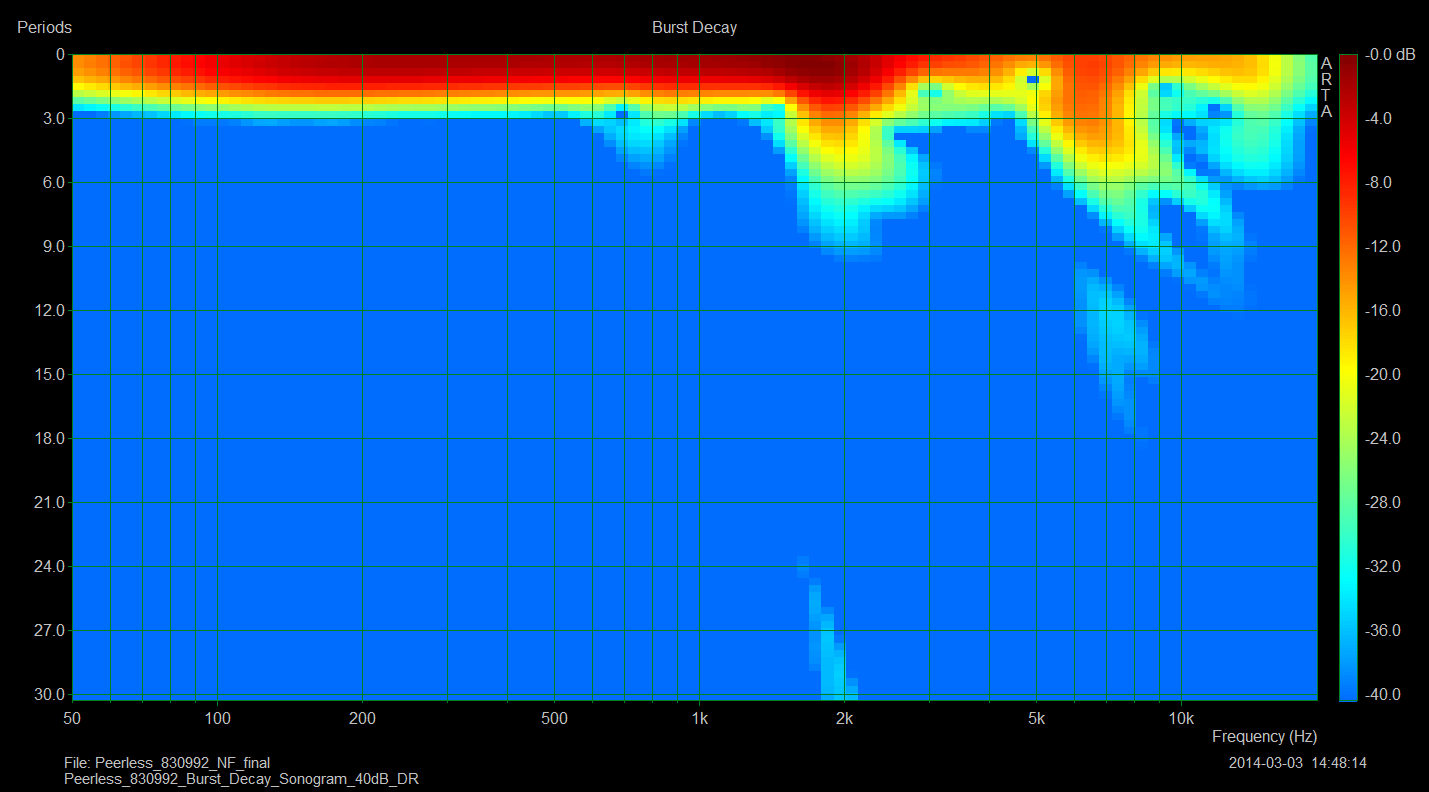Click the 2014-03-03 14:48:14 timestamp
The height and width of the screenshot is (792, 1429).
pos(1297,763)
